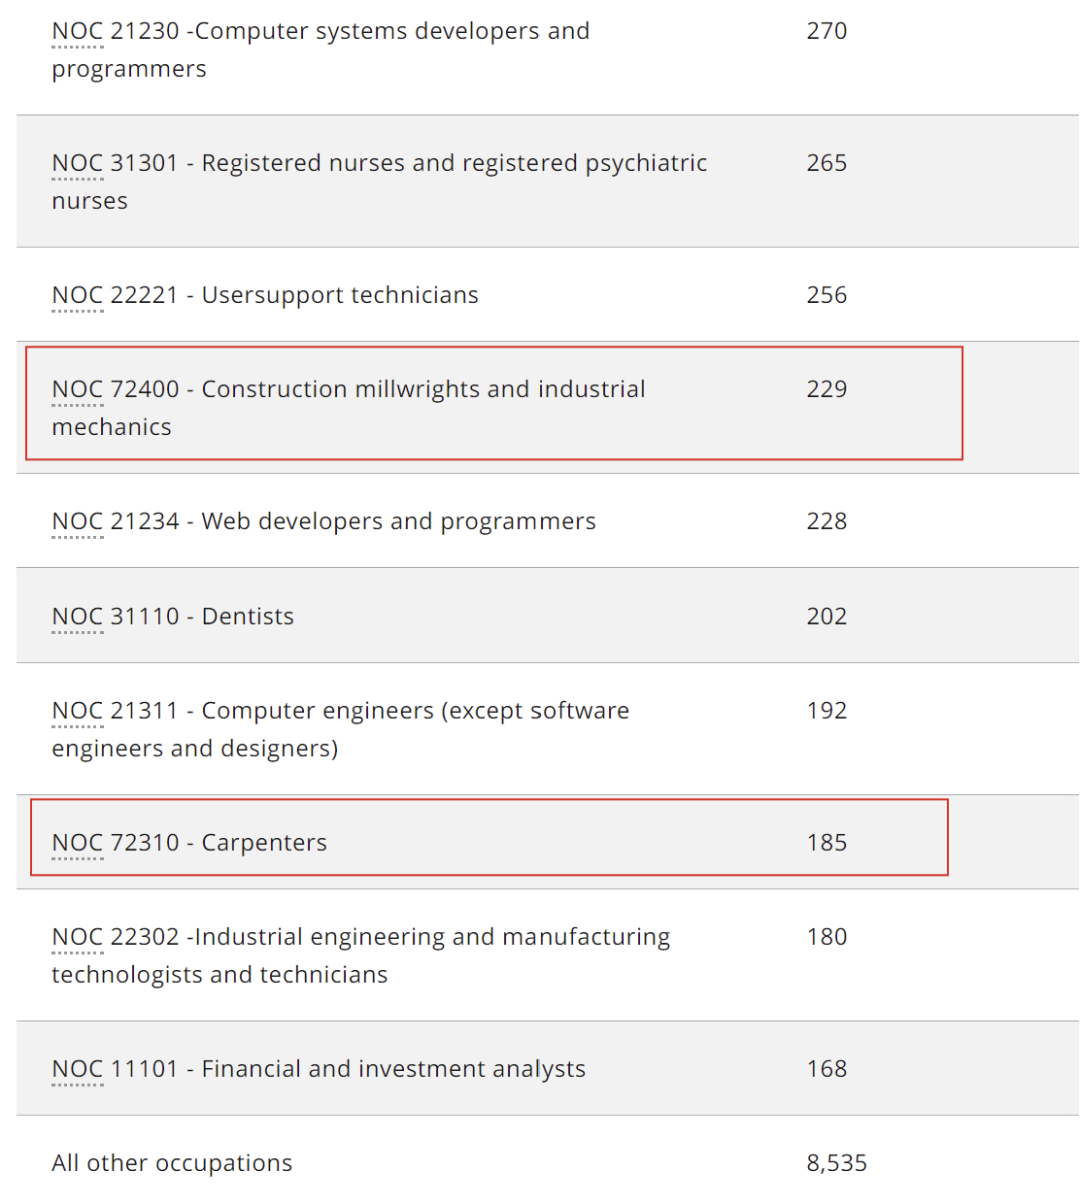Click 'All other occupations' row label

[x=172, y=1163]
